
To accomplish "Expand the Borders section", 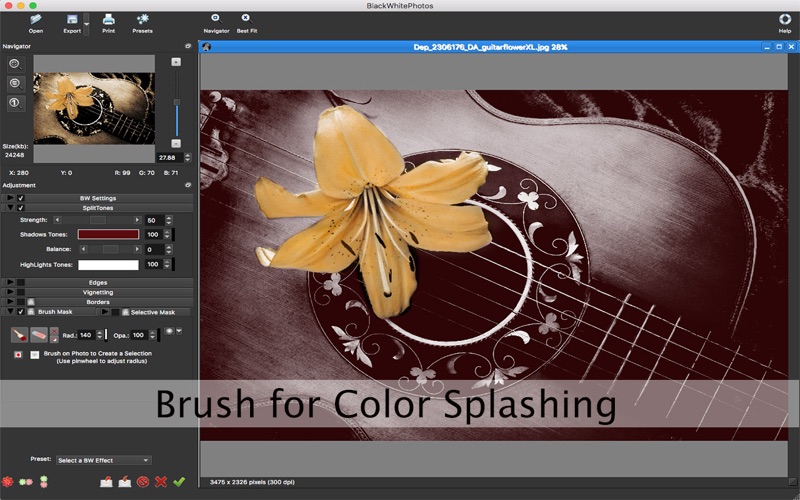I will point(10,302).
